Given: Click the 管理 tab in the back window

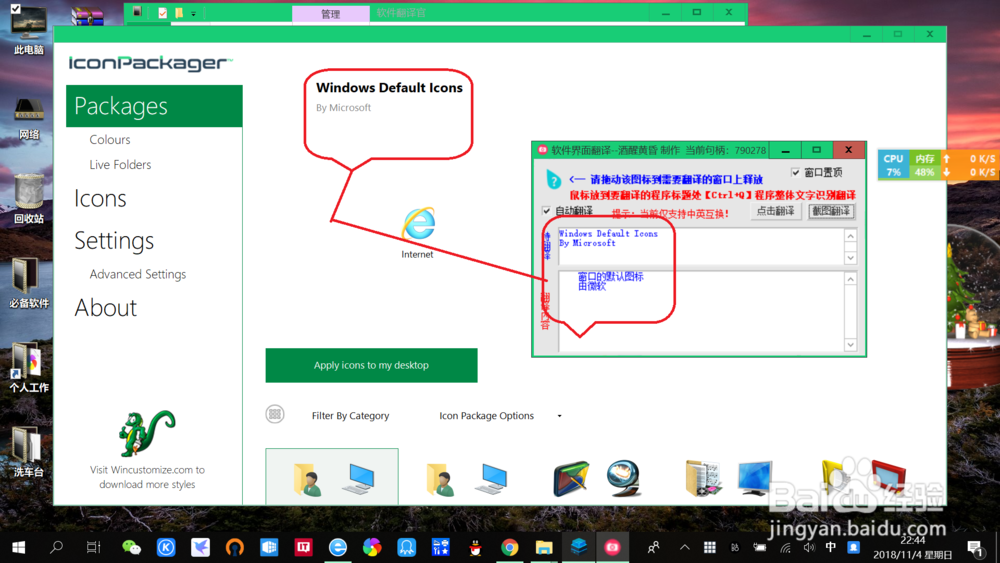Looking at the screenshot, I should click(x=330, y=13).
